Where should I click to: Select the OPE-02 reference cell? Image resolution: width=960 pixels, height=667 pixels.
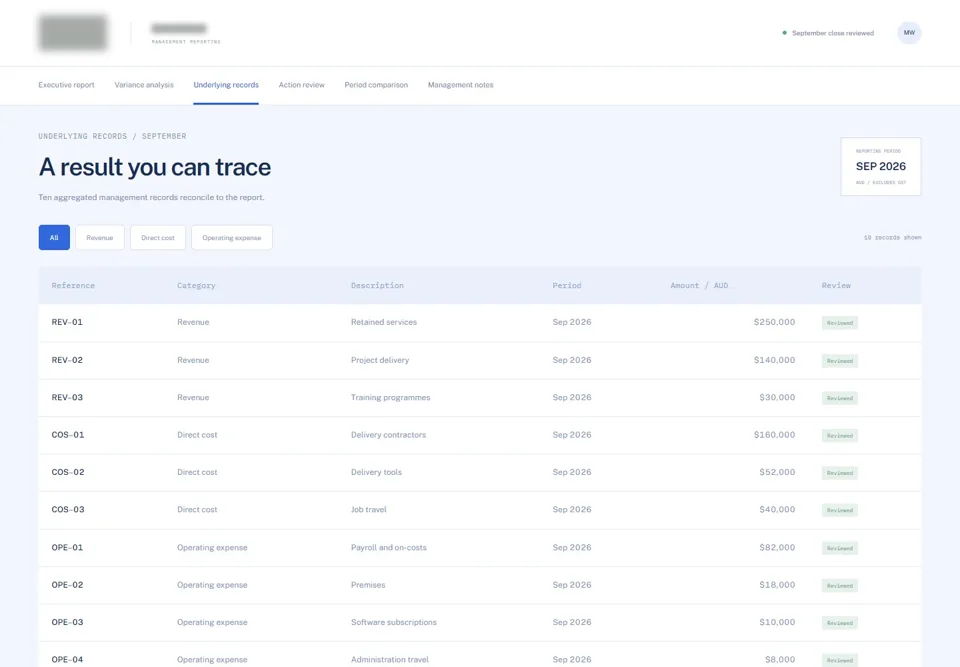[x=67, y=585]
